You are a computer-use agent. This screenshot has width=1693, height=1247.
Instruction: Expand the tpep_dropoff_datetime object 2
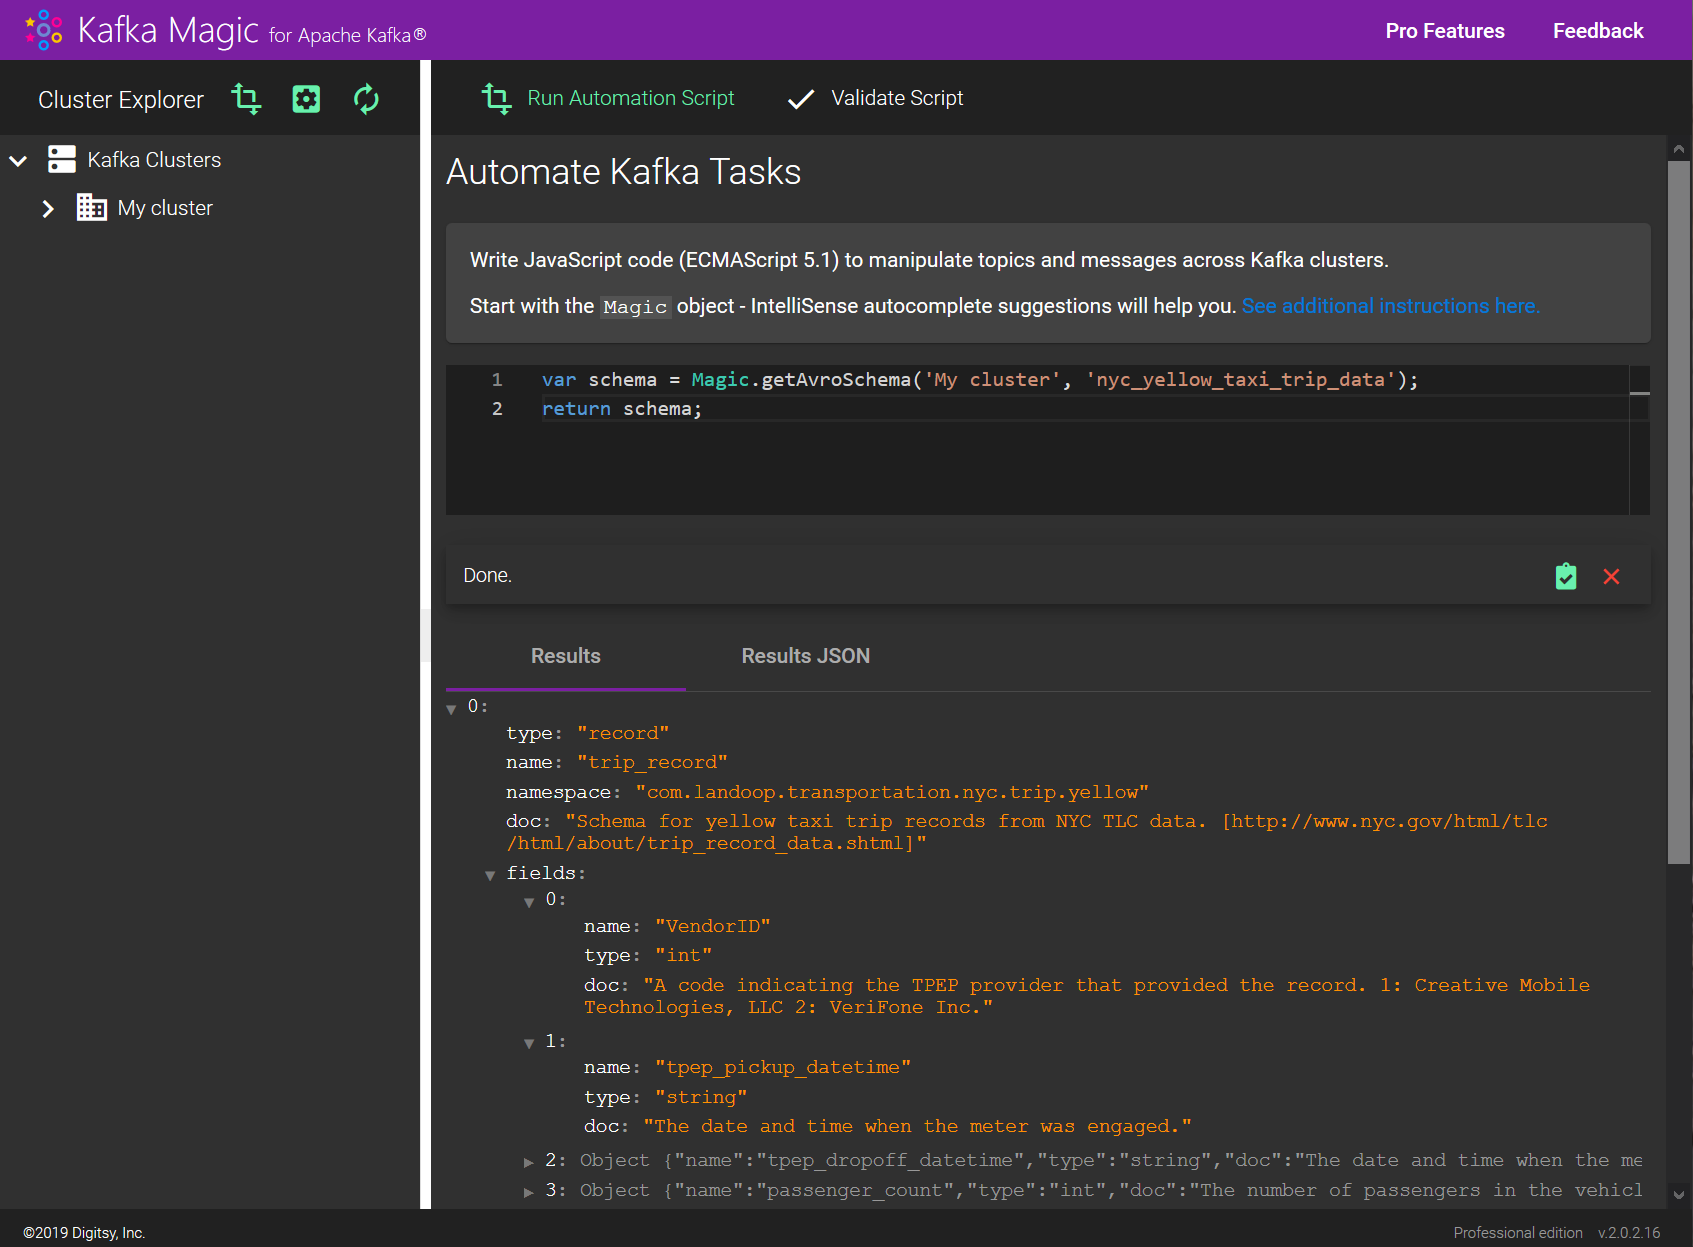529,1162
